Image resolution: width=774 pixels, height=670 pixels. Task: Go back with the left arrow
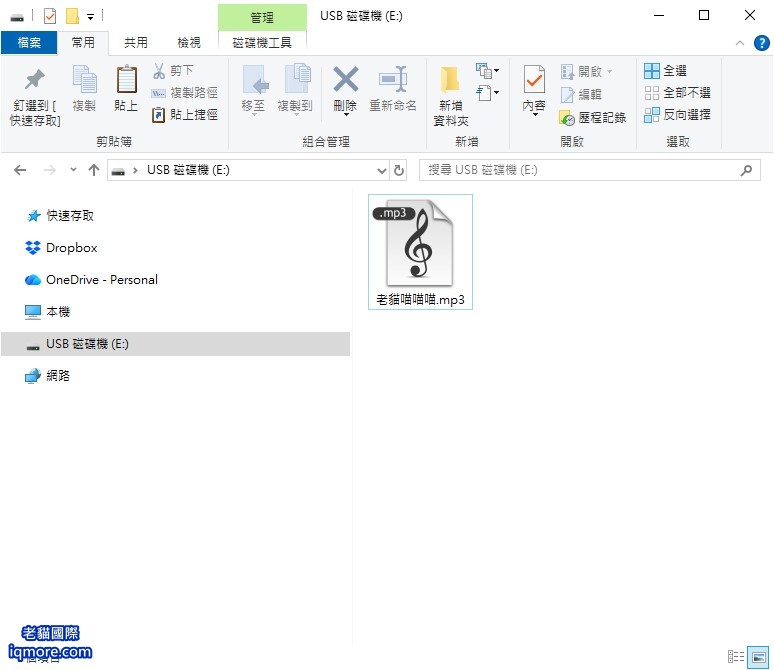20,170
